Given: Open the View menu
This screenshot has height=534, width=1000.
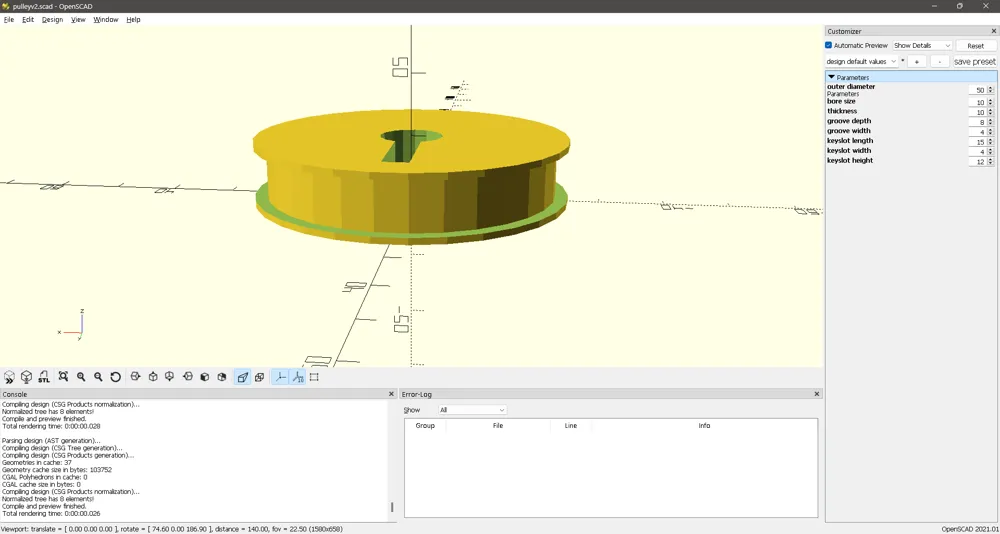Looking at the screenshot, I should point(78,20).
